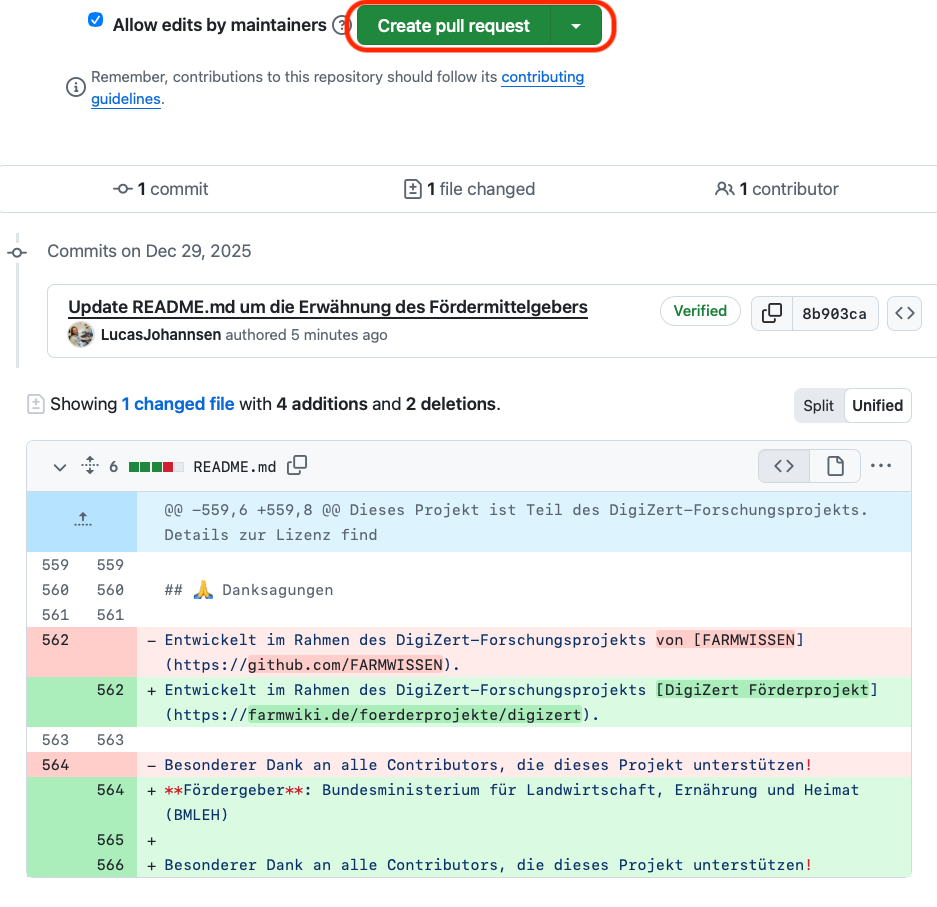
Task: Open the 1 commit tab
Action: [x=161, y=189]
